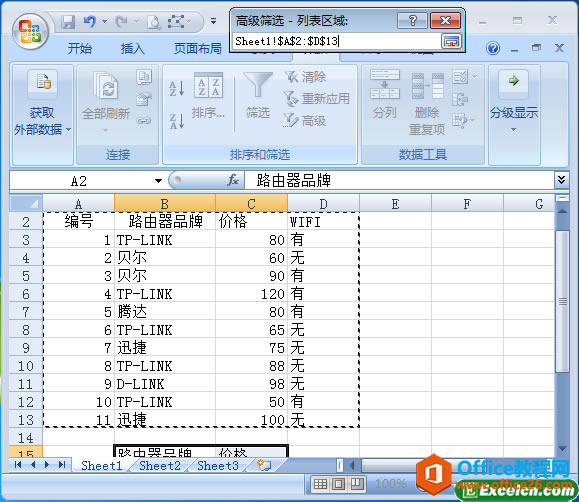Go to previous sheet tab arrow
Image resolution: width=579 pixels, height=502 pixels.
tap(33, 465)
